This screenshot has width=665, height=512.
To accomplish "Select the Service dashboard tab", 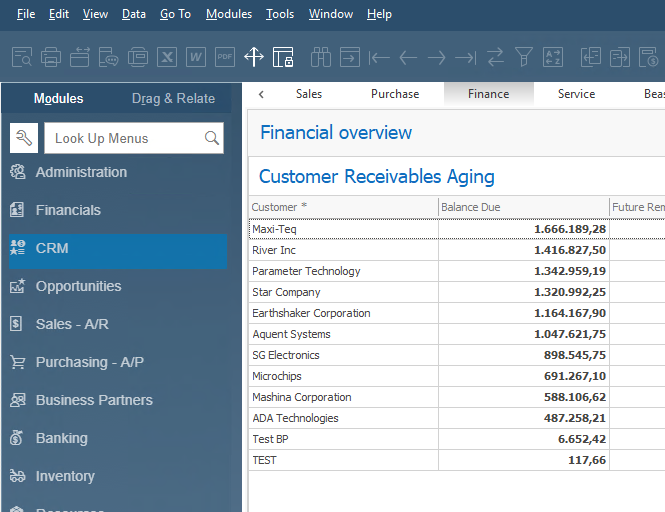I will (576, 94).
